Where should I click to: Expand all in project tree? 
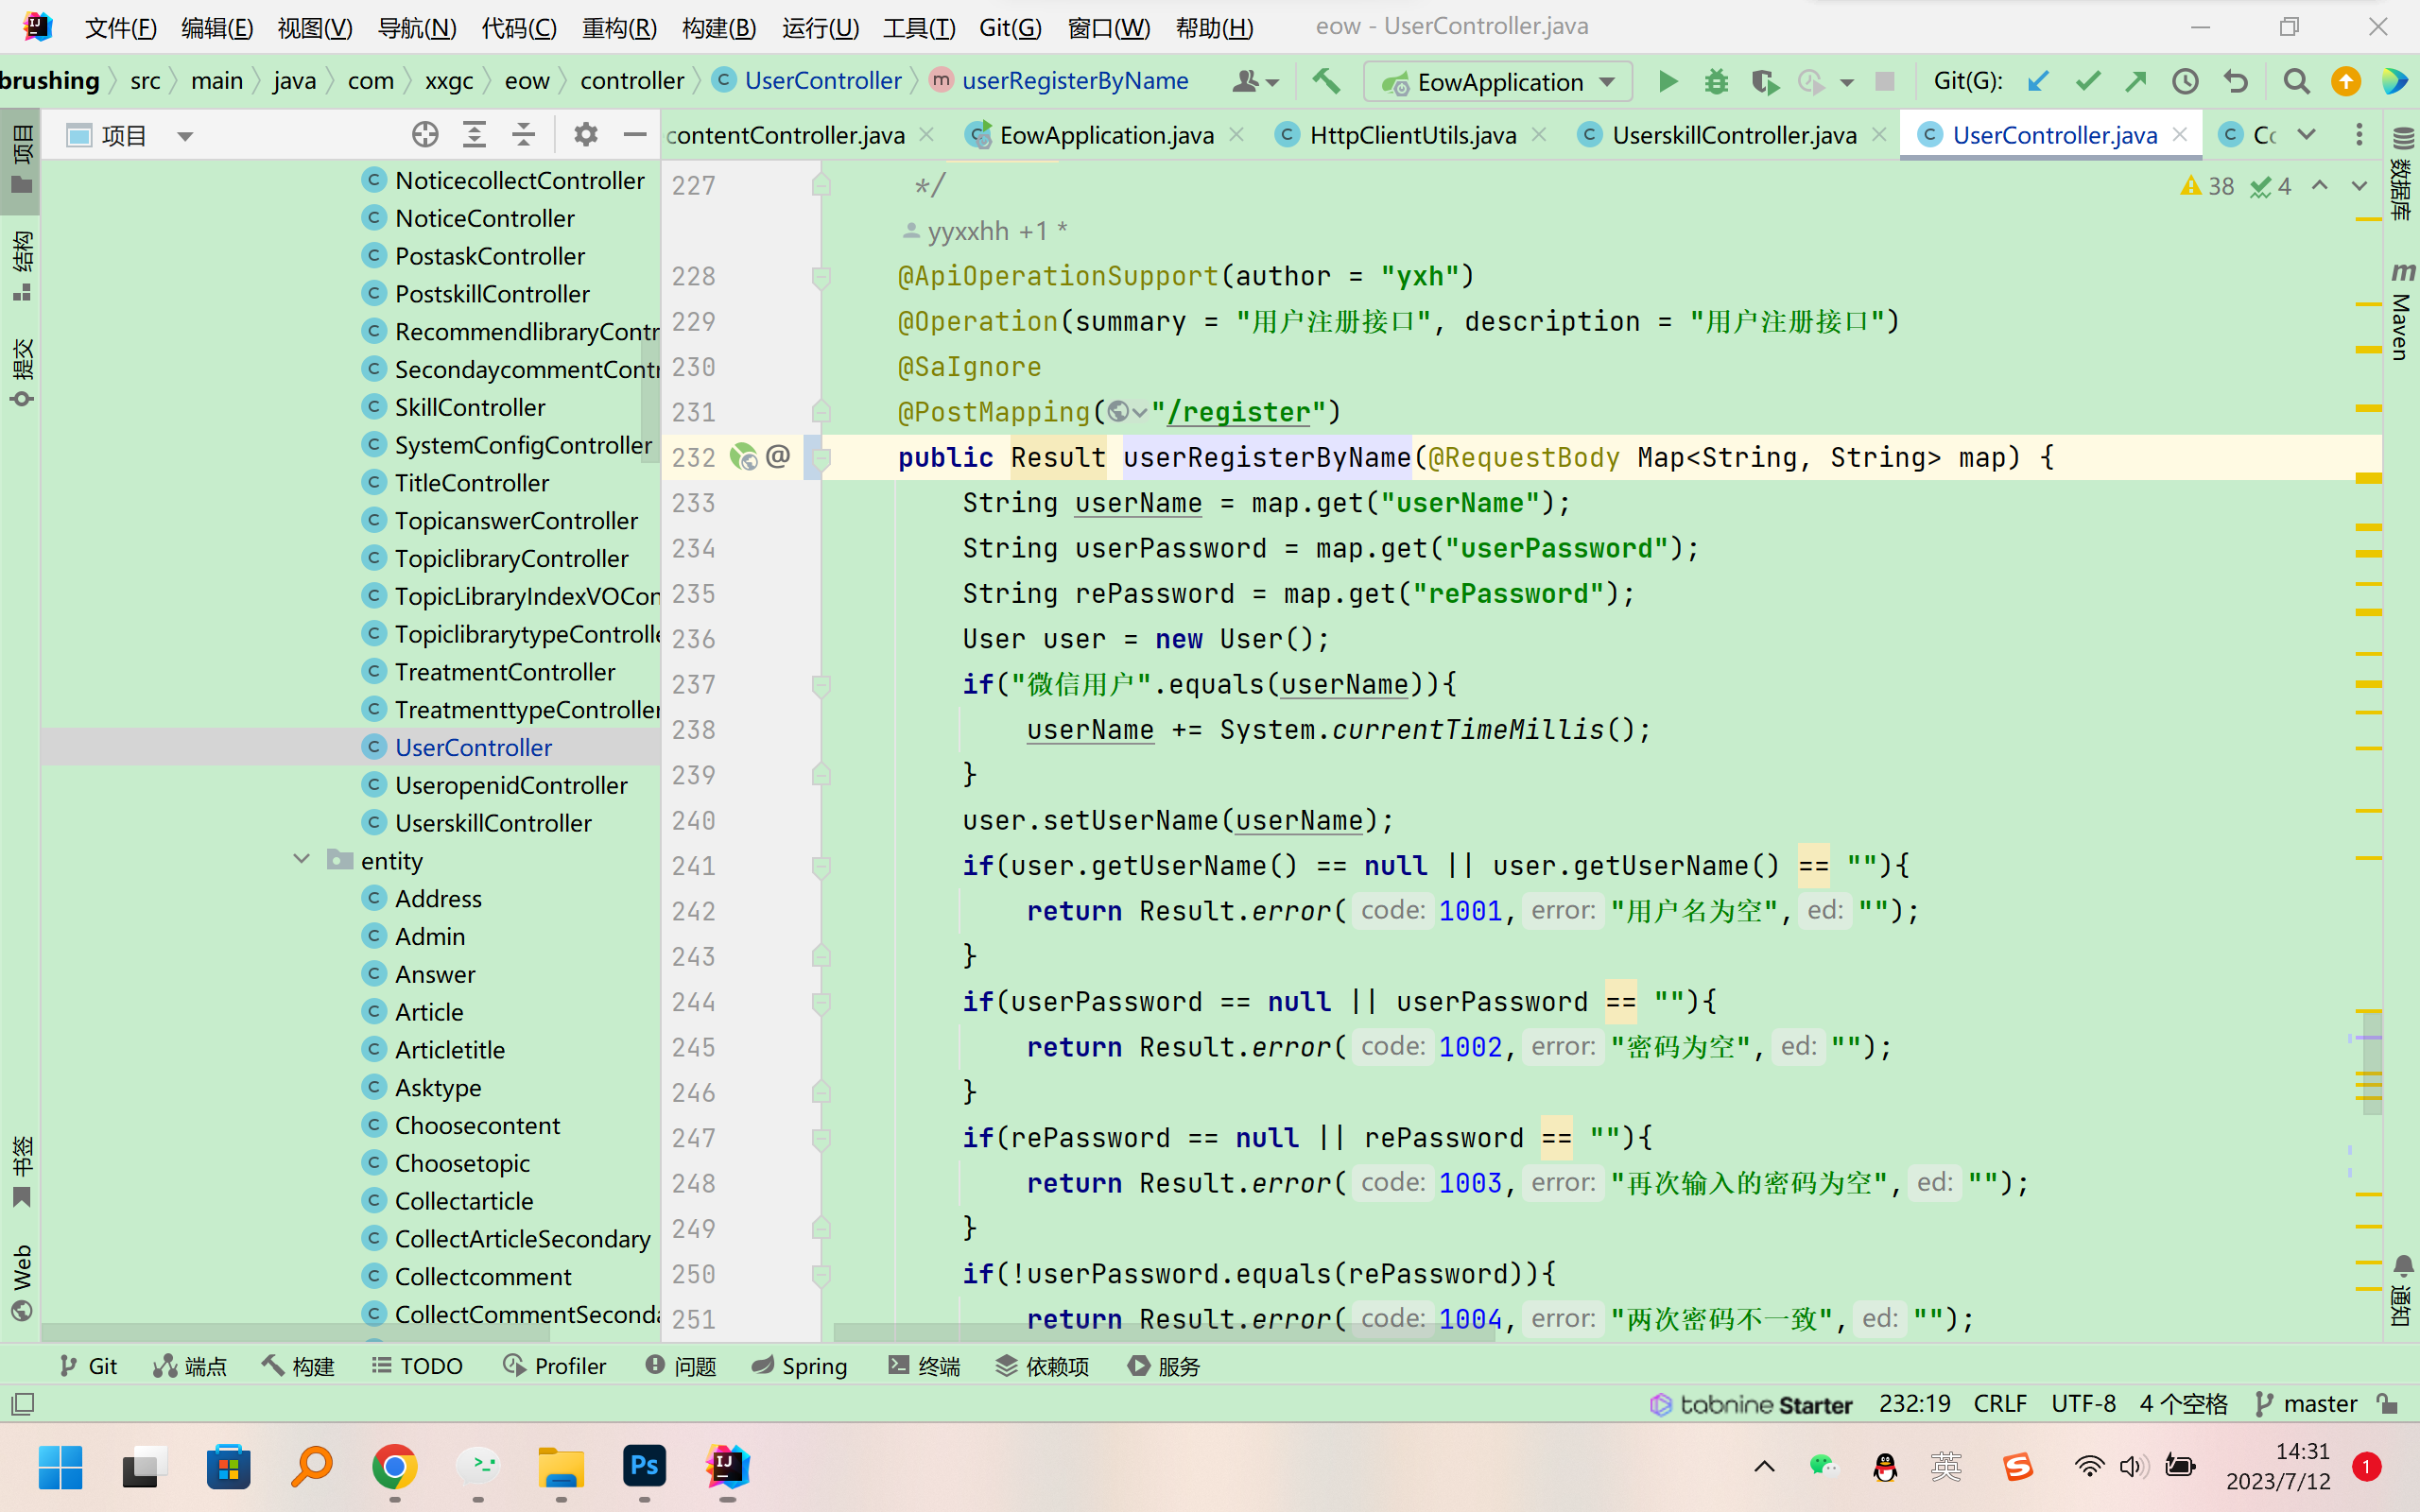[474, 134]
